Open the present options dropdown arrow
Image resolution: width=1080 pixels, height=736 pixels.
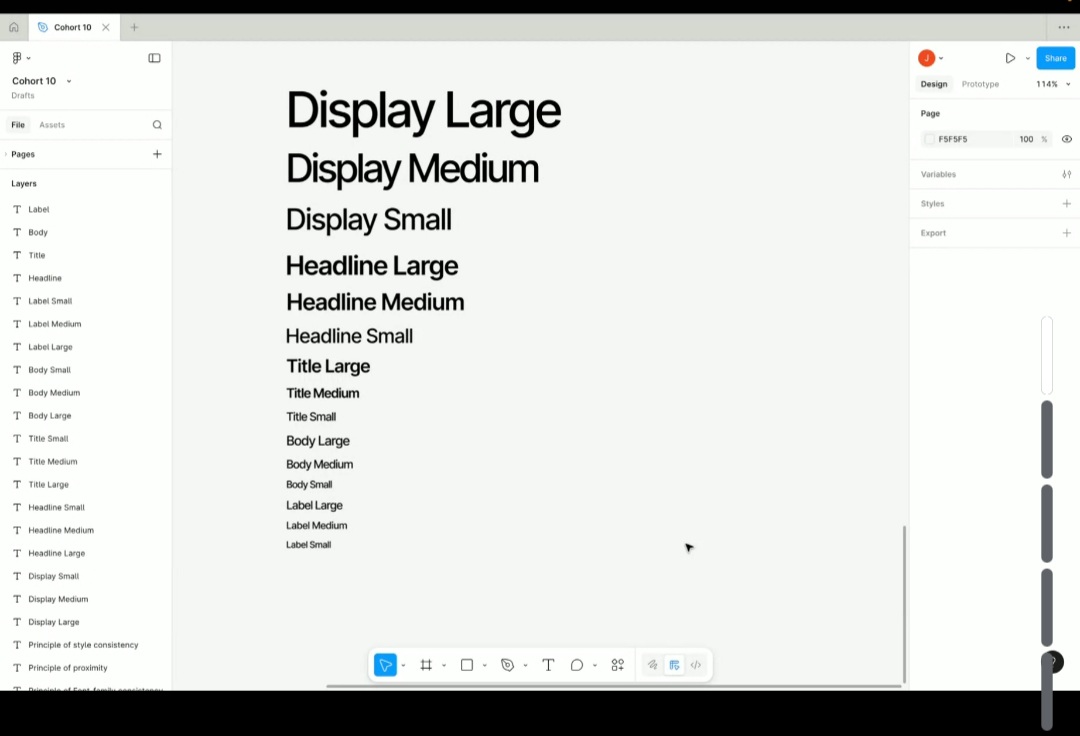point(1027,59)
